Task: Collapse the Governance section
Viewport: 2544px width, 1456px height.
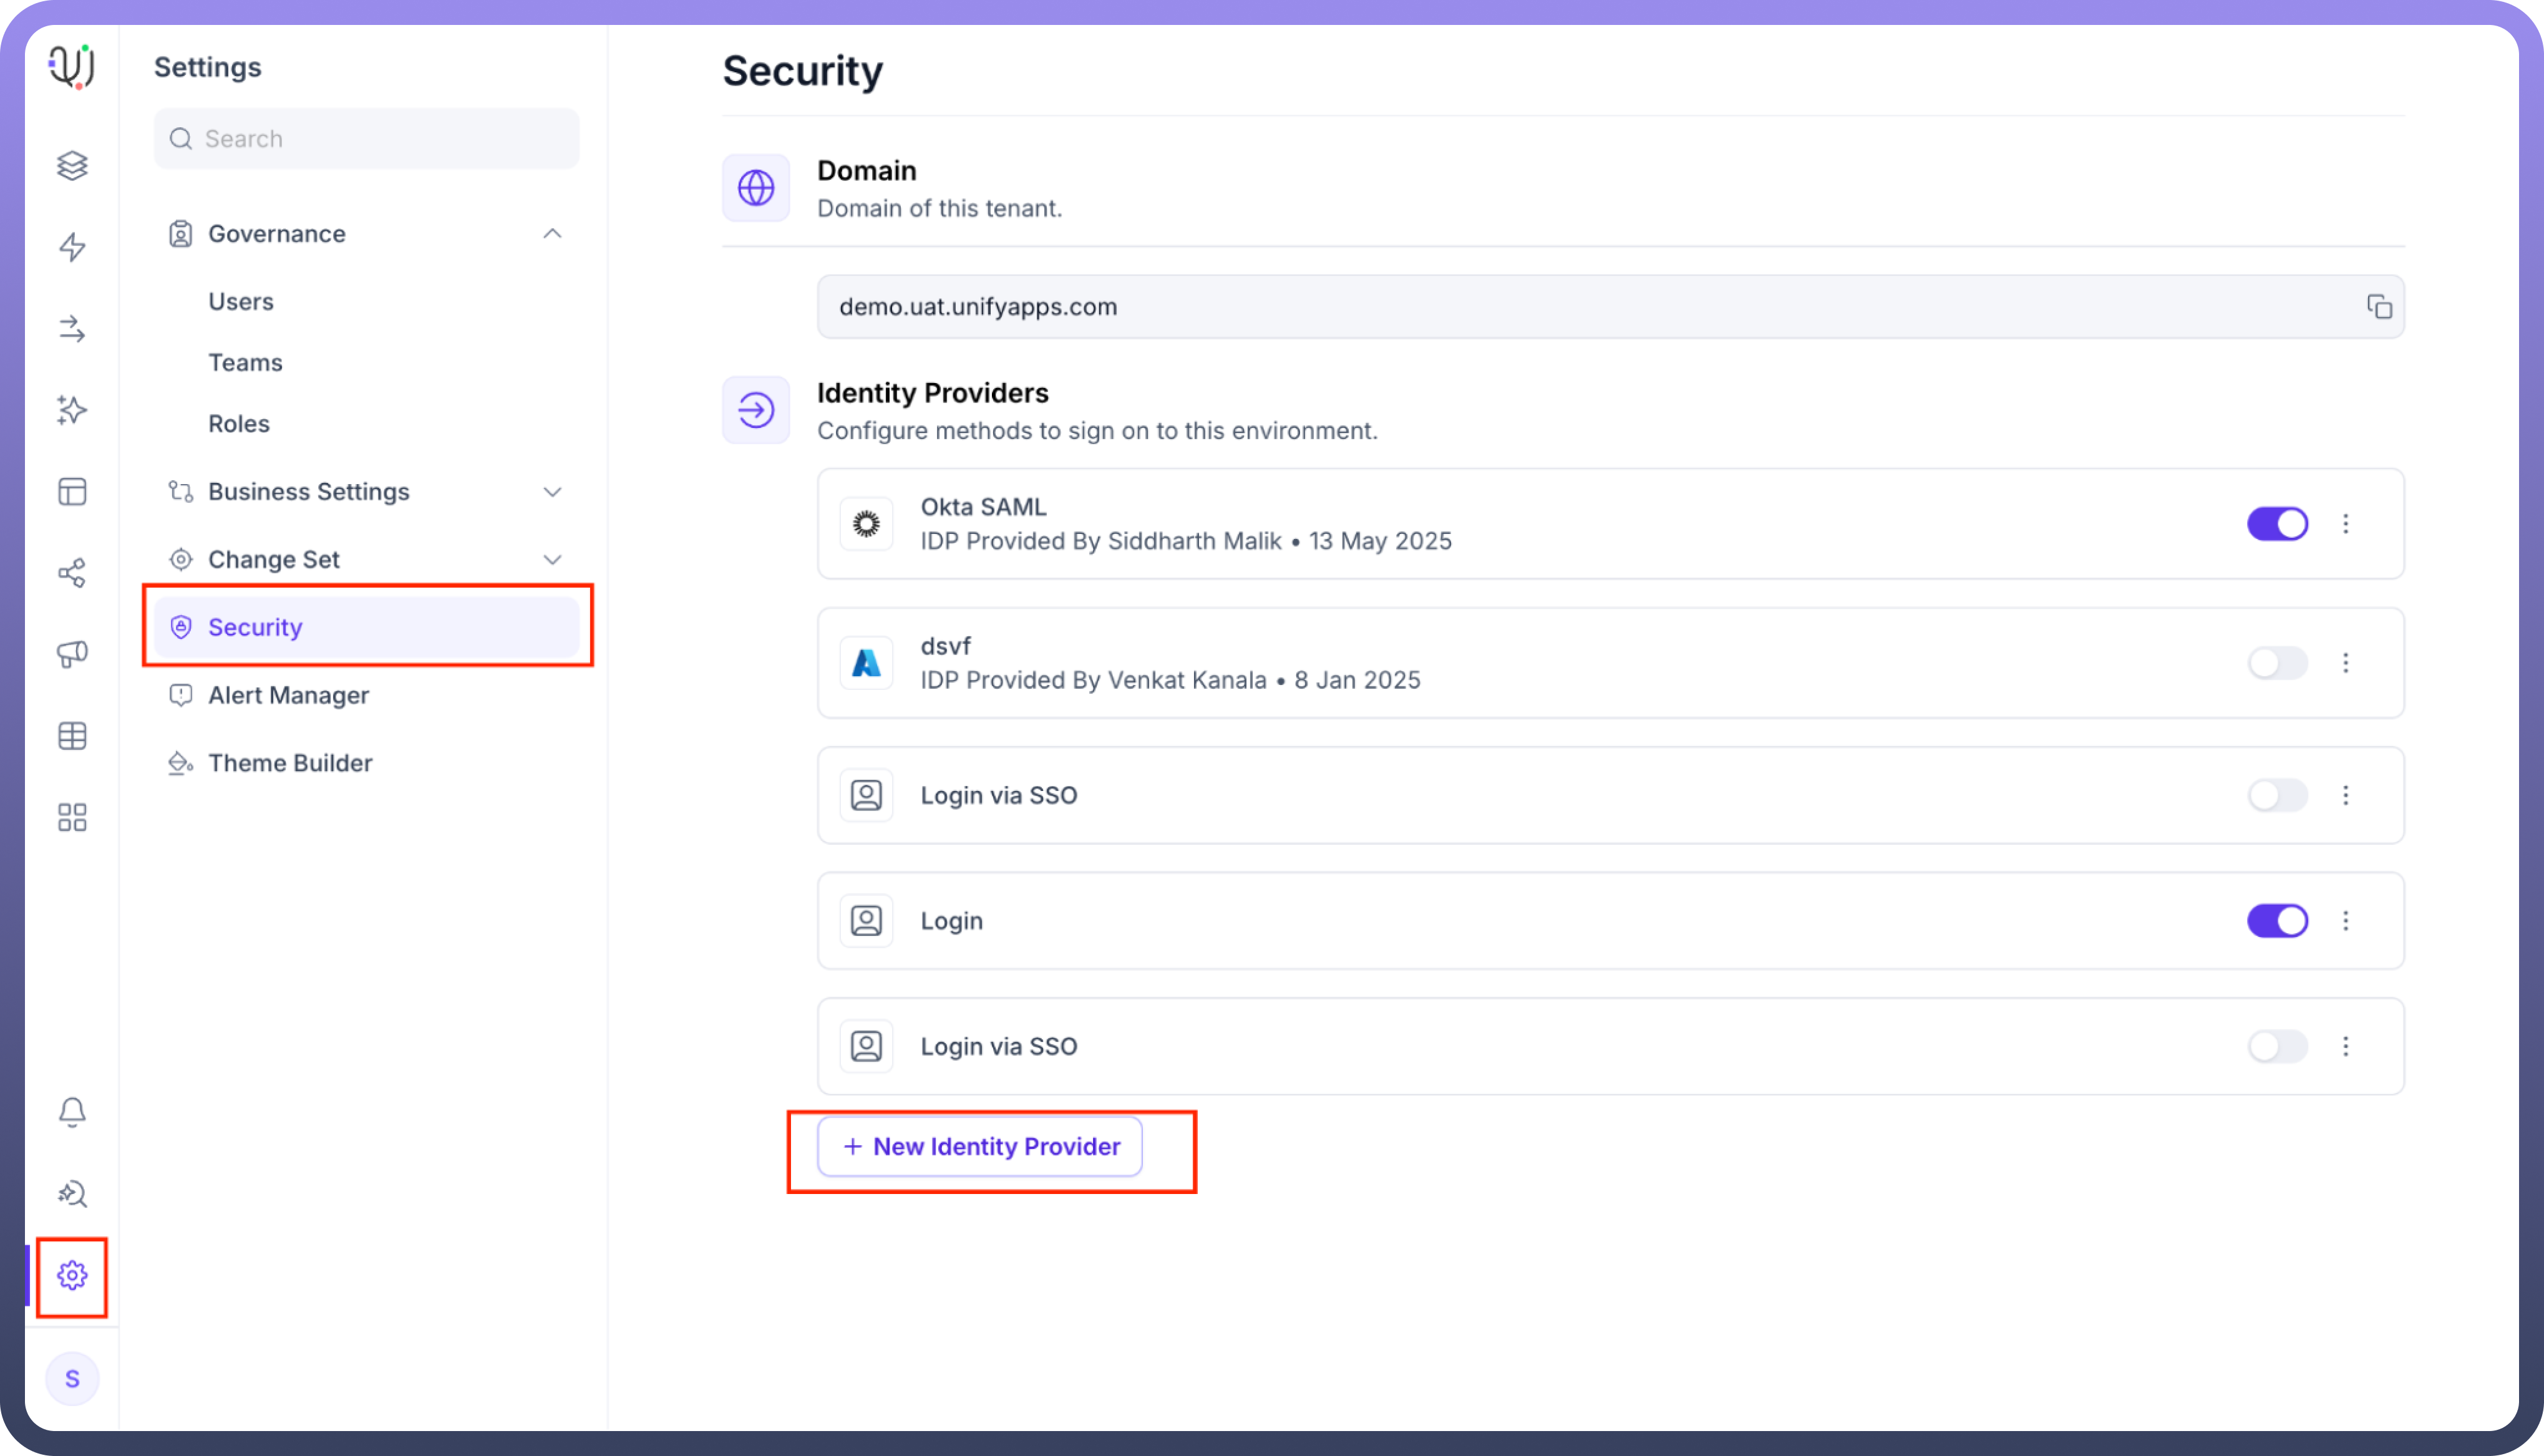Action: (552, 234)
